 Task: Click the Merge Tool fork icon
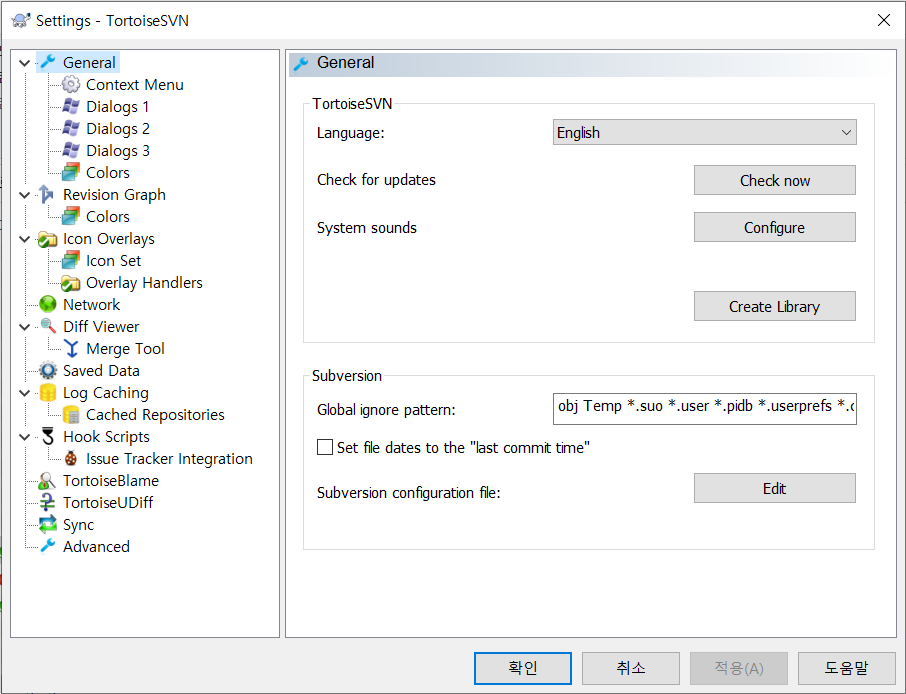pos(70,348)
